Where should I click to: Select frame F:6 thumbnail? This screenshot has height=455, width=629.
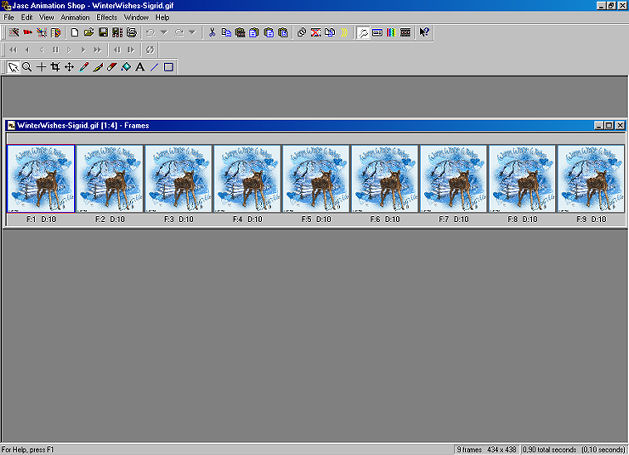[x=385, y=179]
